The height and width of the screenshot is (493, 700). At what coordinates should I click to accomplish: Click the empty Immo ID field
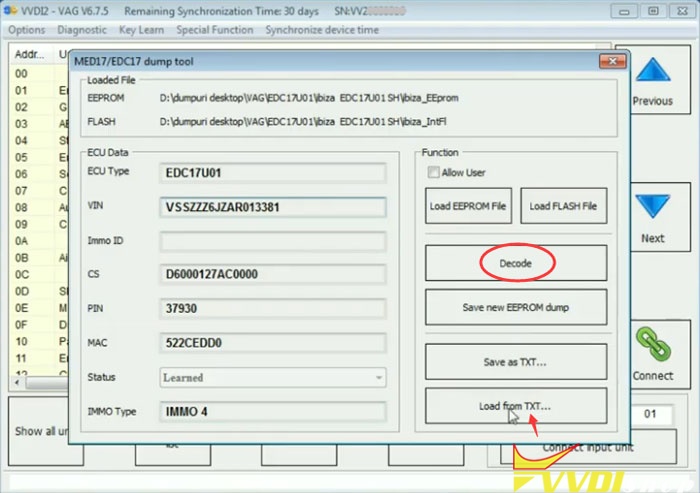[x=273, y=241]
